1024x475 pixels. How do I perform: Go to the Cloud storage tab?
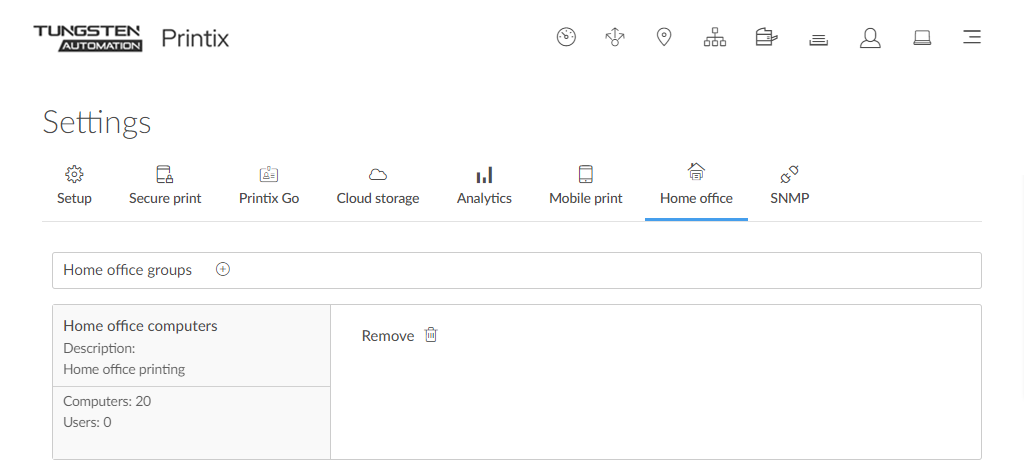378,186
